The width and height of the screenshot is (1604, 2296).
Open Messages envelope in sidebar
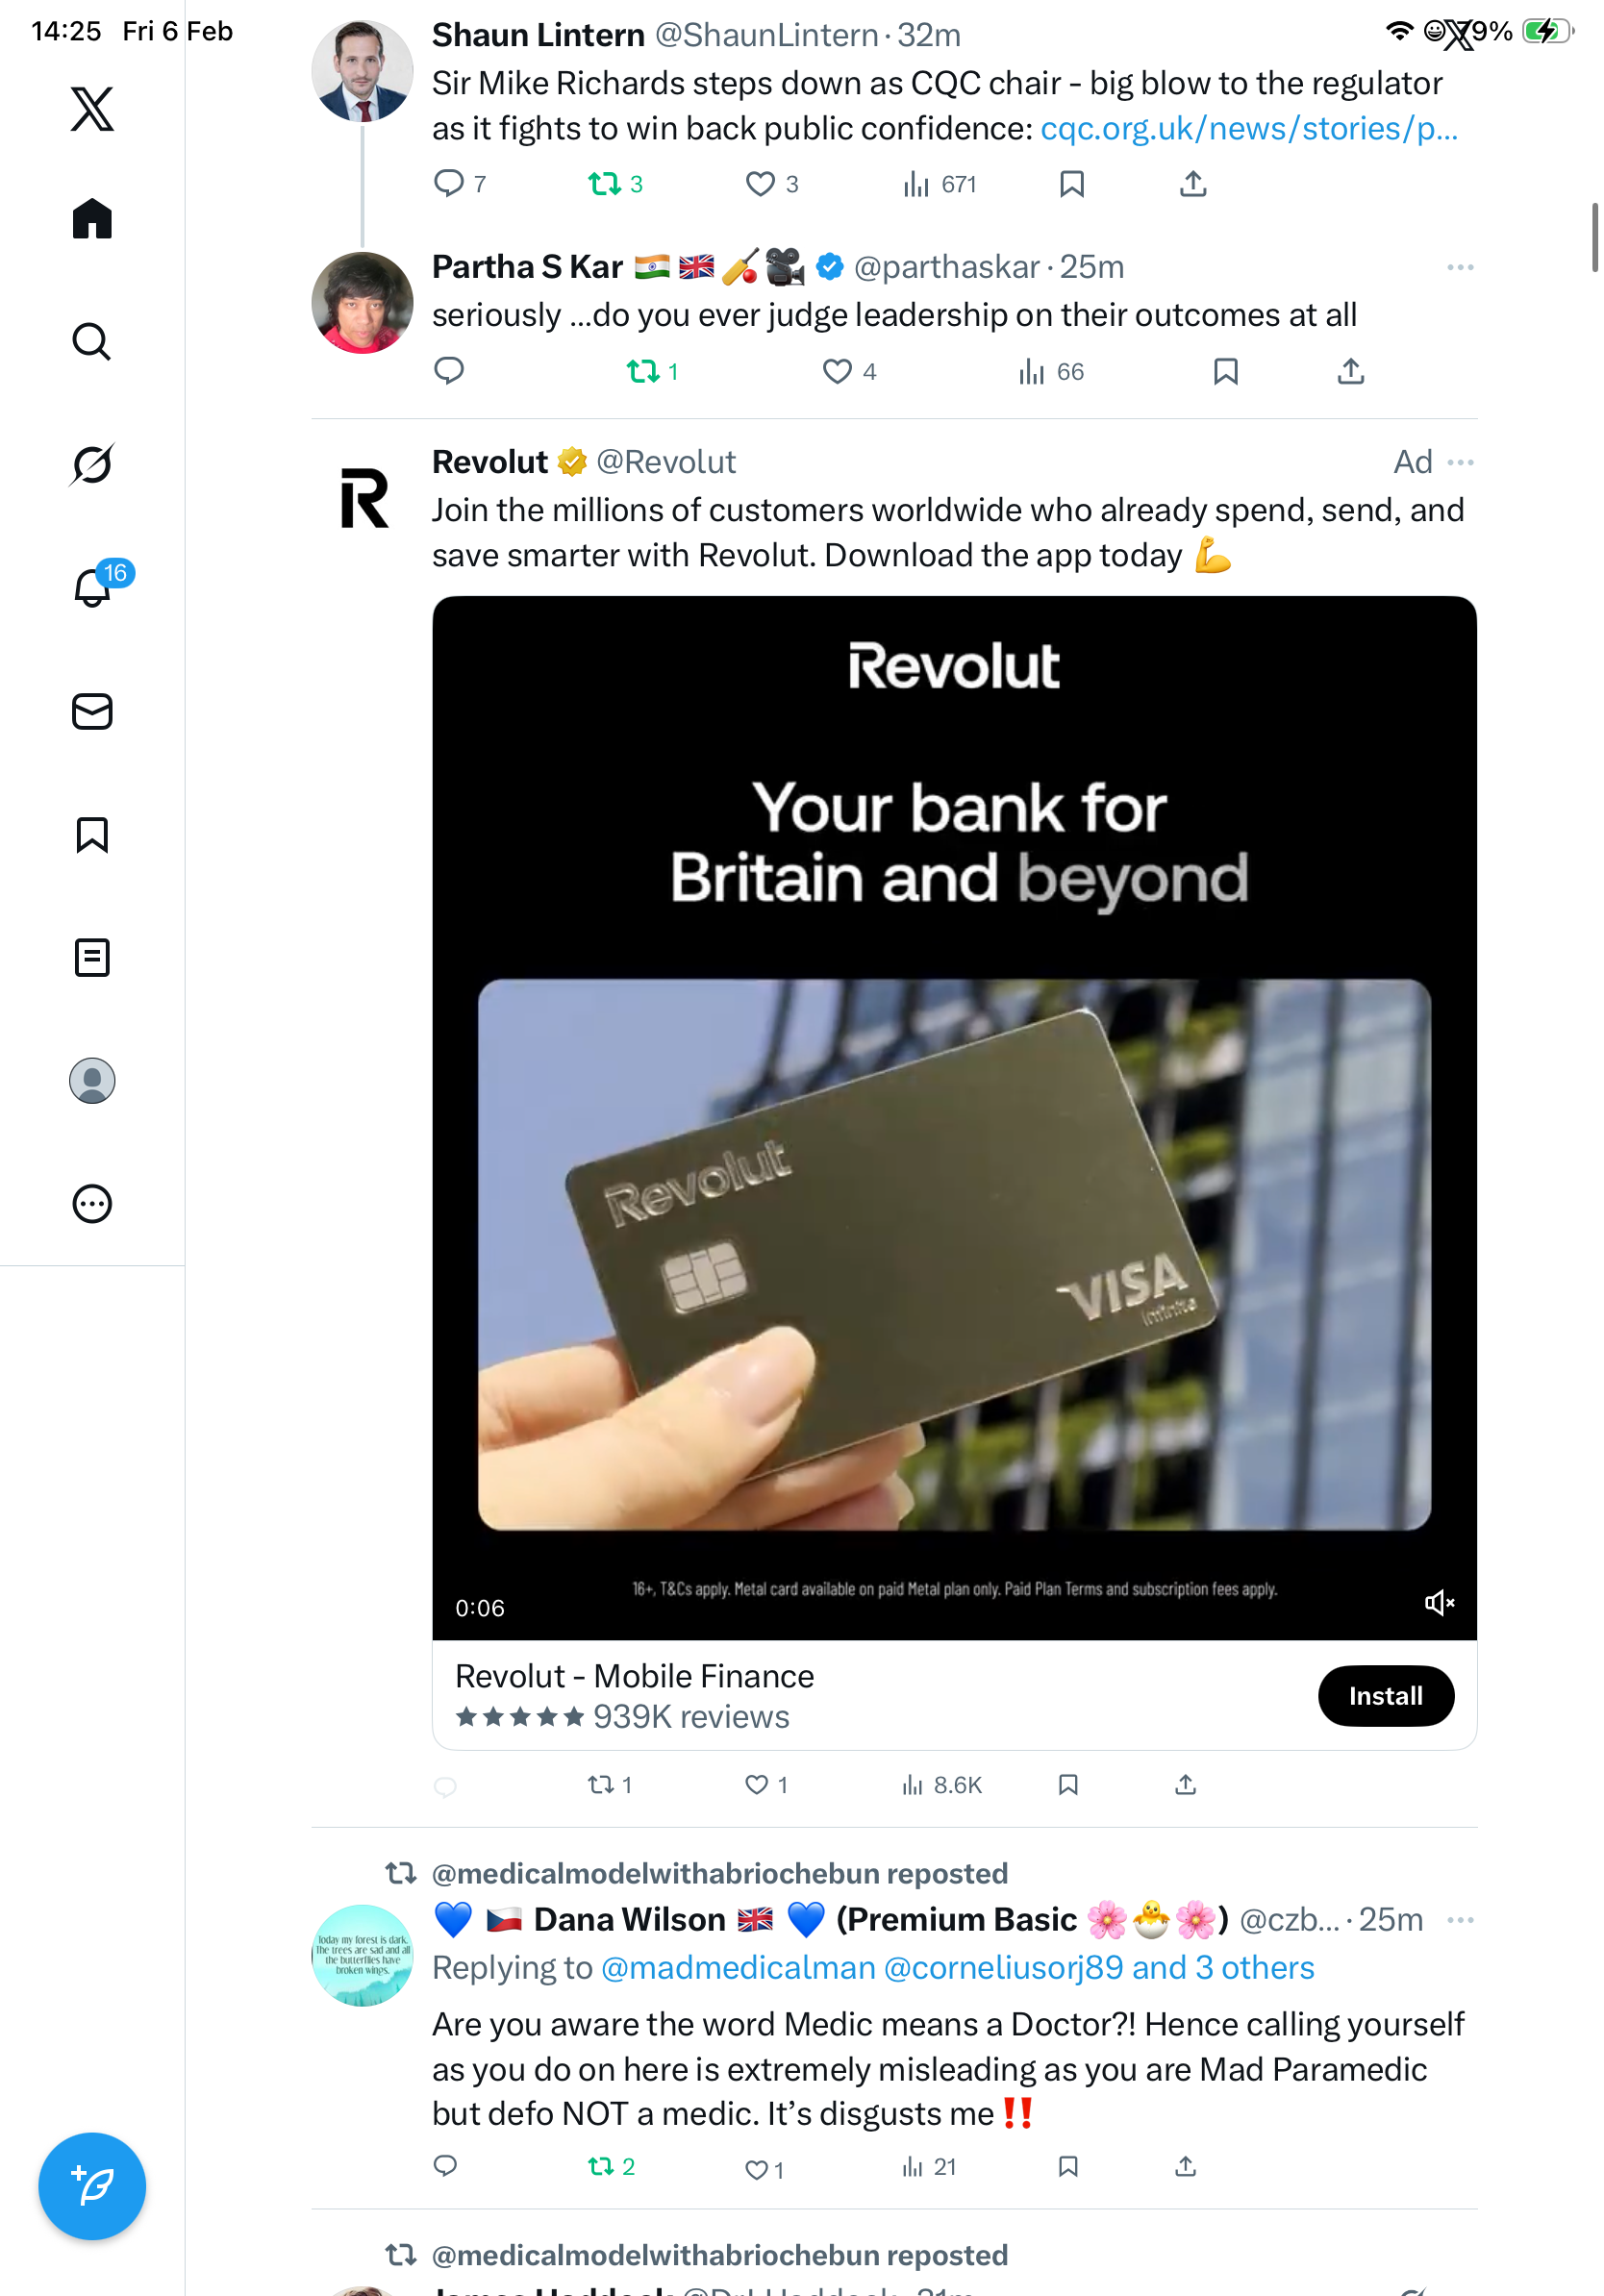(92, 712)
